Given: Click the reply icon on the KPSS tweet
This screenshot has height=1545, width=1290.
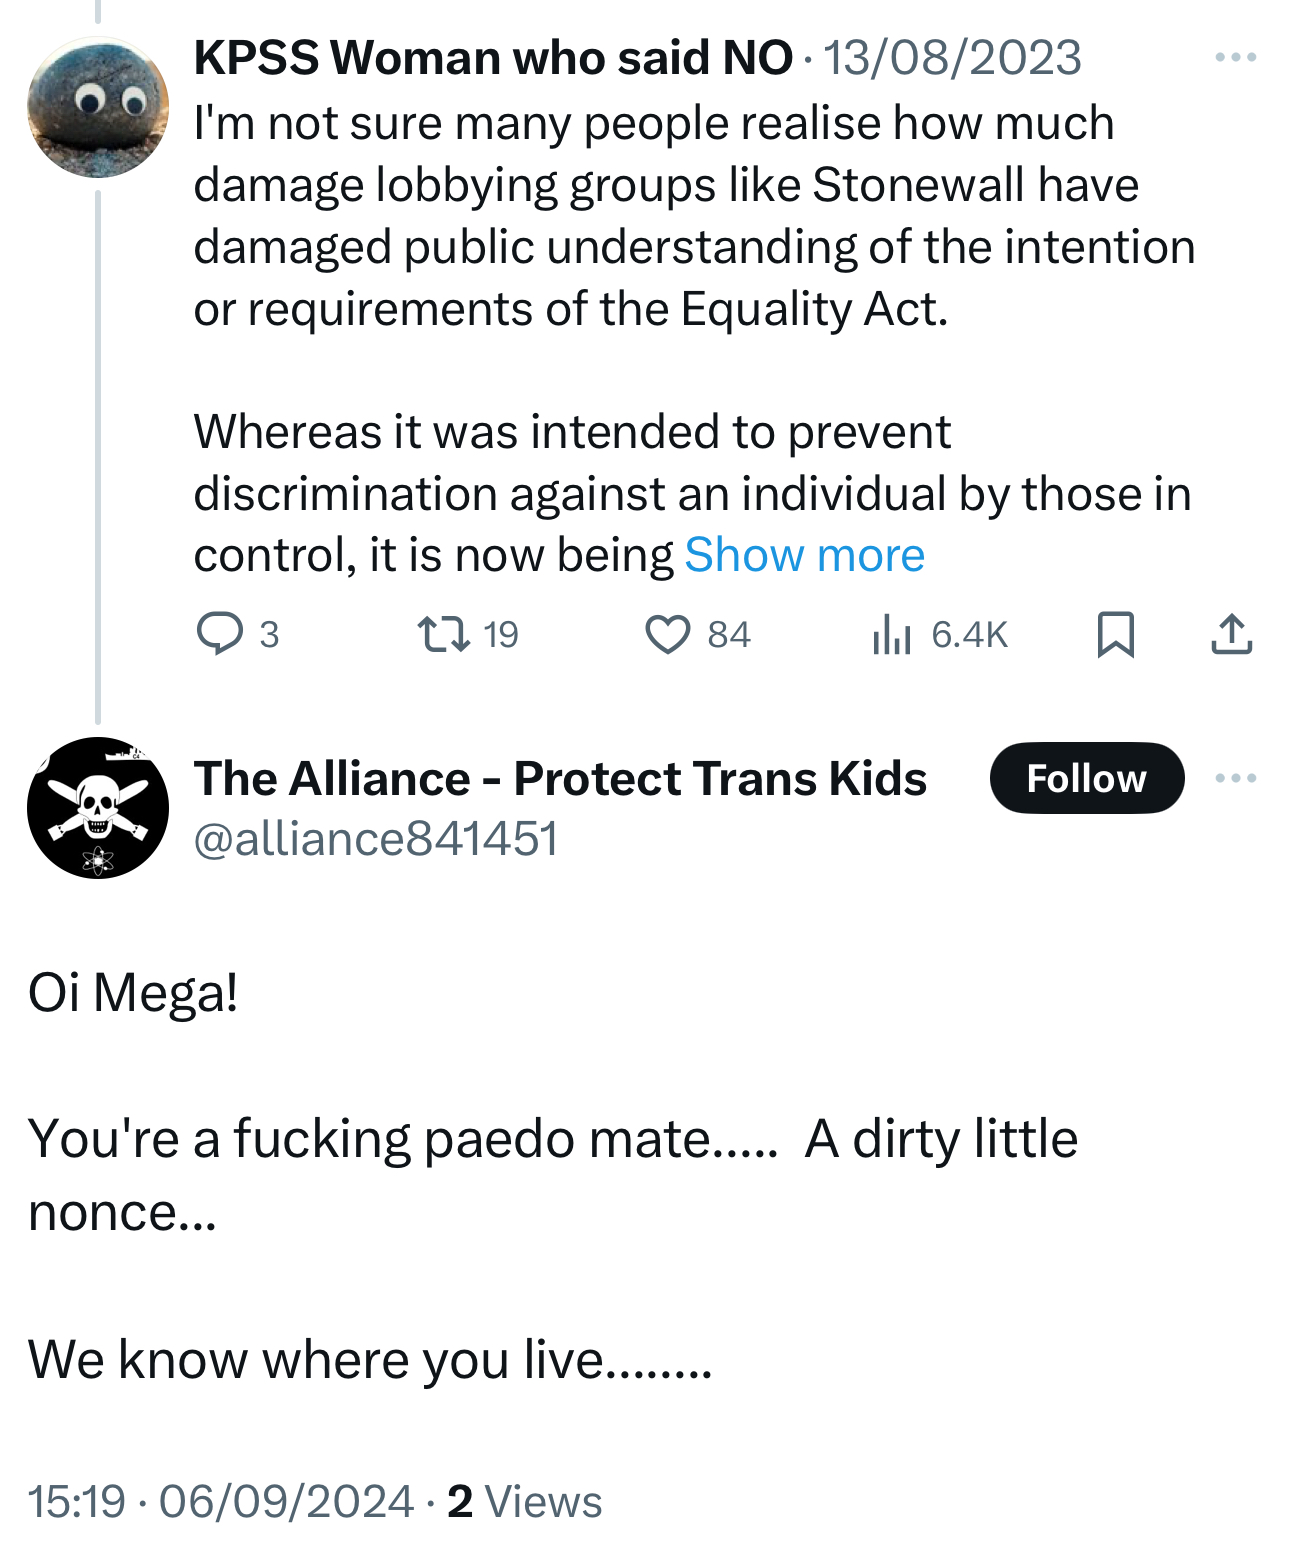Looking at the screenshot, I should 220,634.
